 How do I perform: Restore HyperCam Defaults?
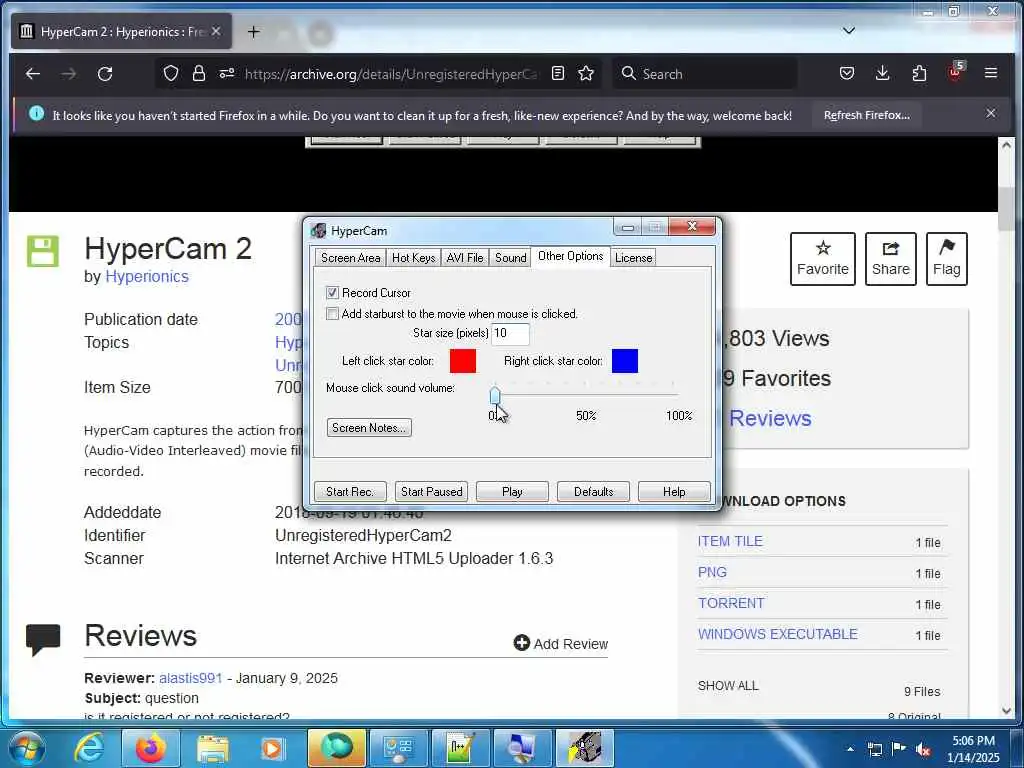(593, 492)
